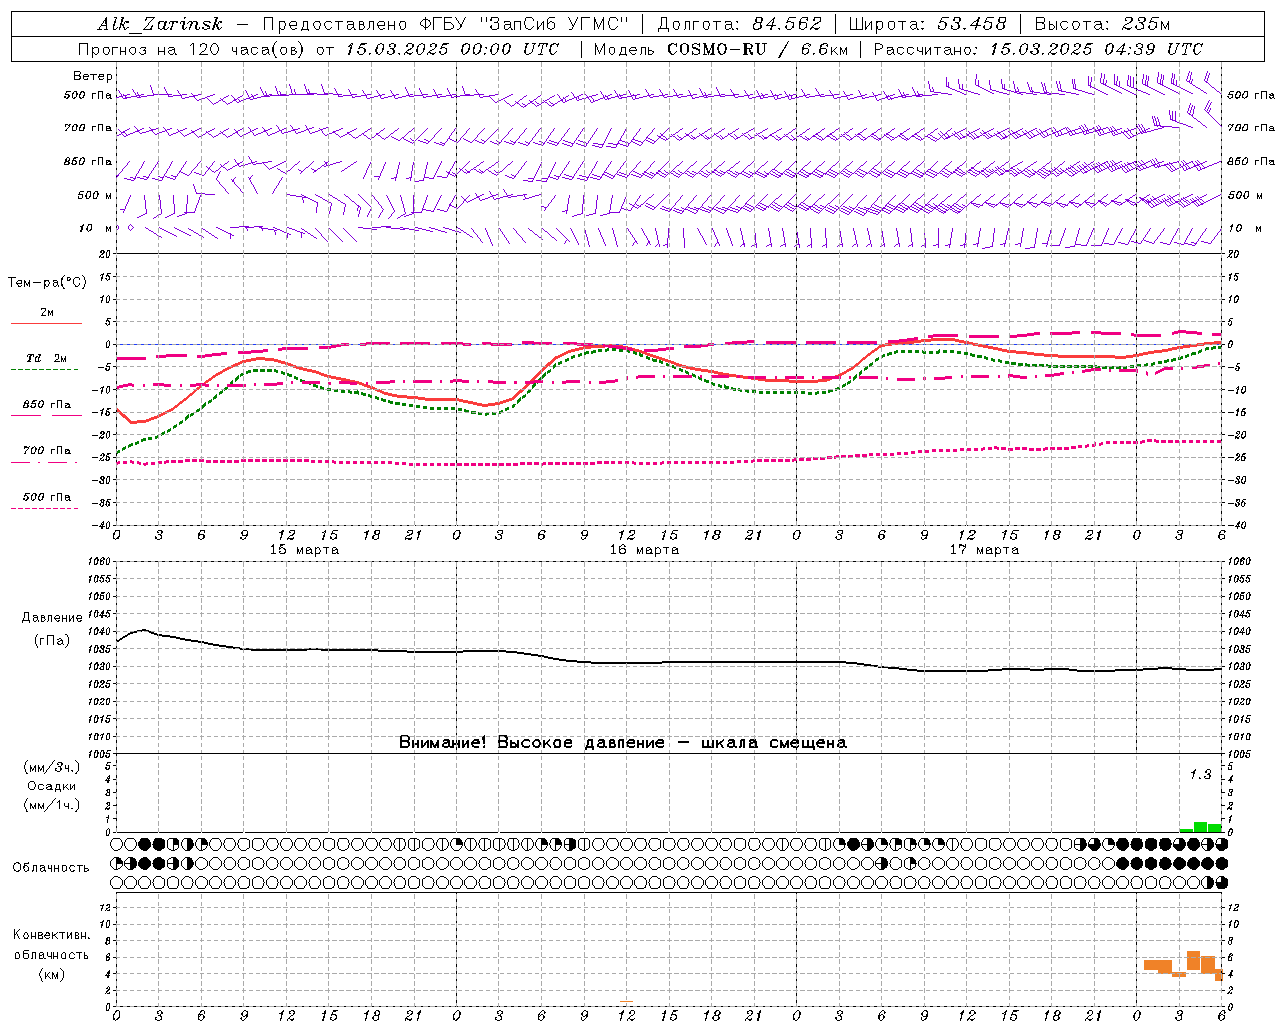This screenshot has width=1280, height=1024.
Task: Click the (км) unit label under облачность
Action: [51, 974]
